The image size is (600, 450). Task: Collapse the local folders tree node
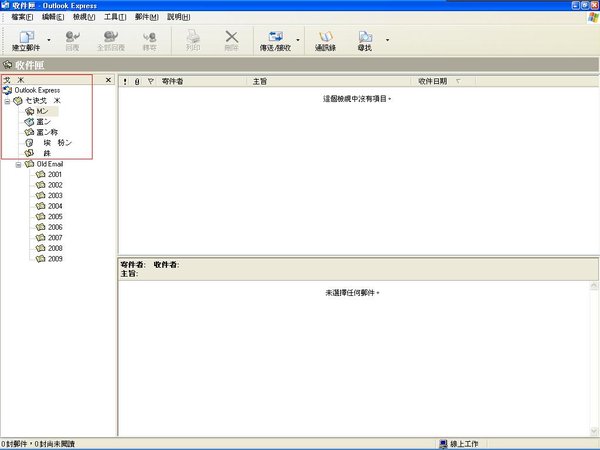coord(7,101)
